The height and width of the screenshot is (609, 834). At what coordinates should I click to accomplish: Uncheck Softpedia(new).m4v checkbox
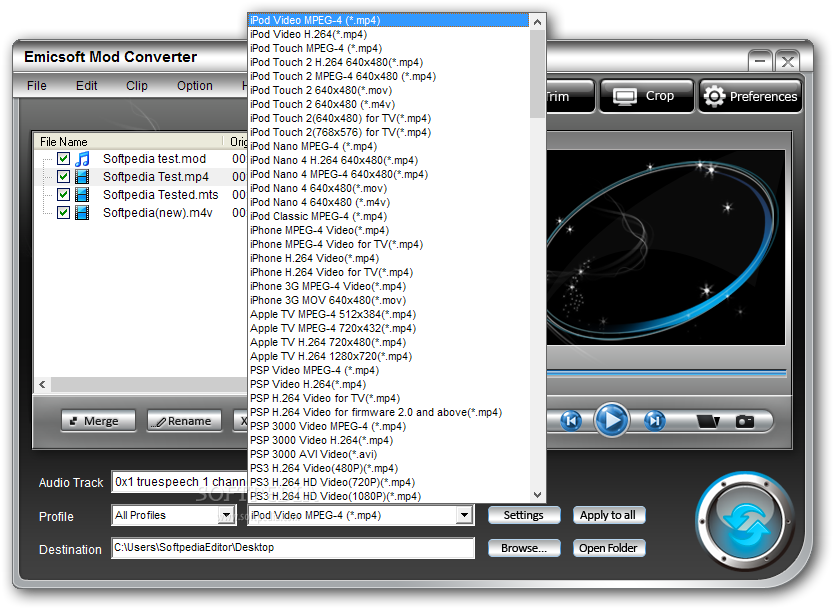[63, 213]
